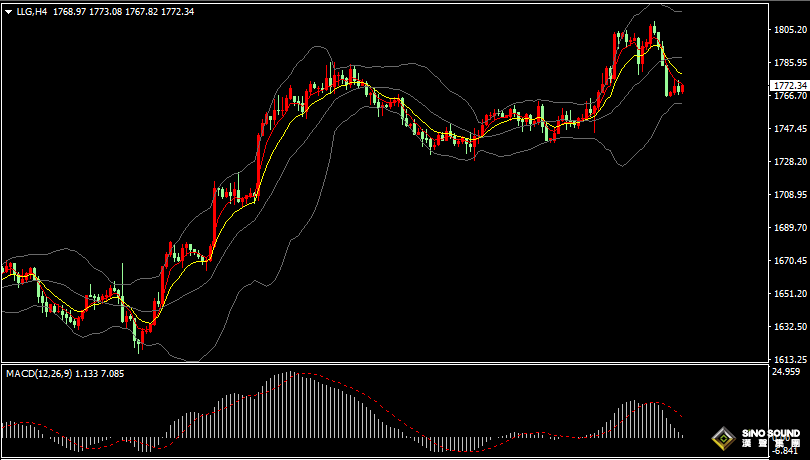Click the -6.841 MACD scale value

787,451
